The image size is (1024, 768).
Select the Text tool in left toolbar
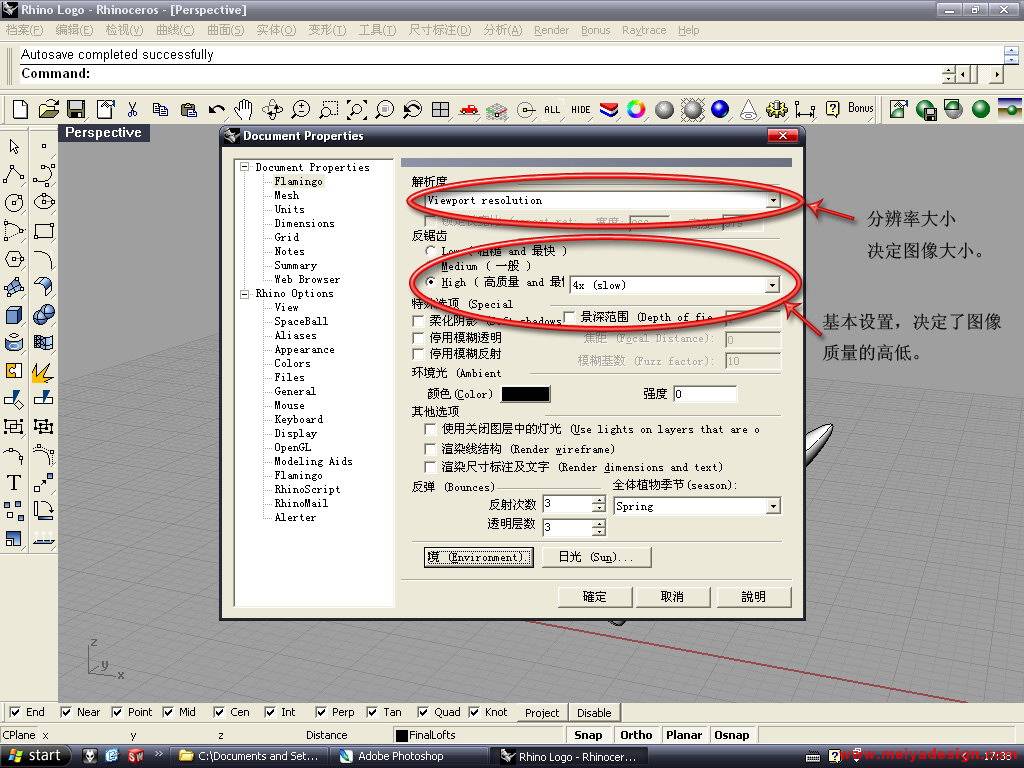[14, 483]
